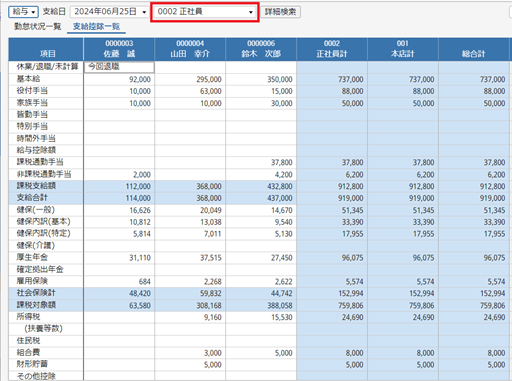Click the 健保(一般) value 20,049

(x=211, y=210)
